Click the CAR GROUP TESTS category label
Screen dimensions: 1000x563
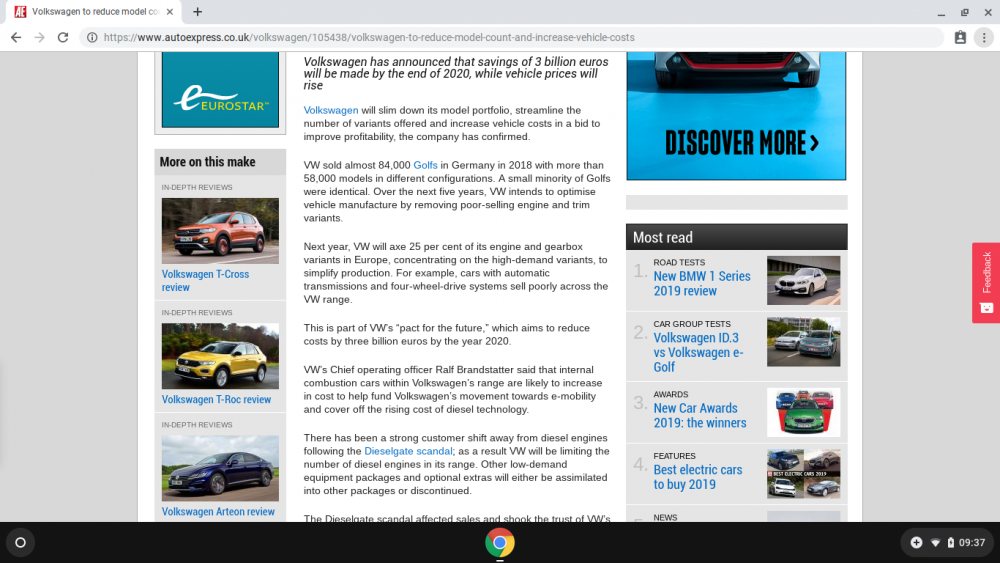click(692, 325)
